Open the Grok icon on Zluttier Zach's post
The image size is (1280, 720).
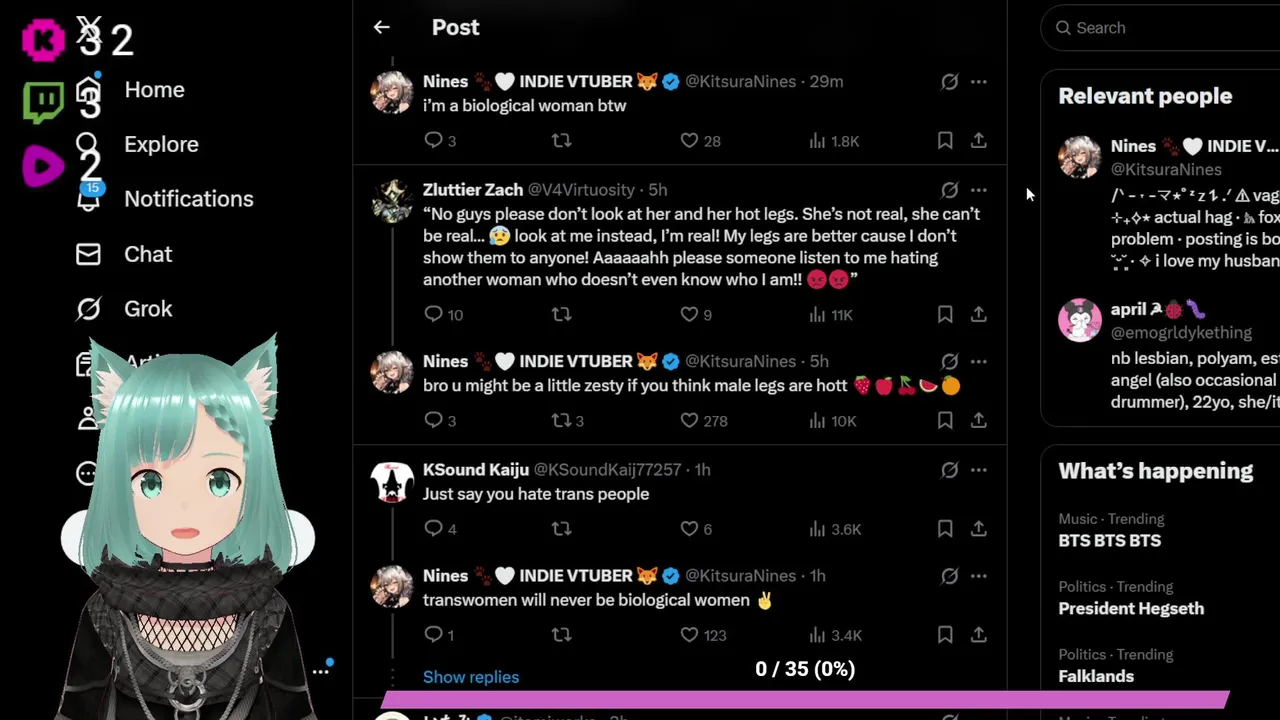949,190
